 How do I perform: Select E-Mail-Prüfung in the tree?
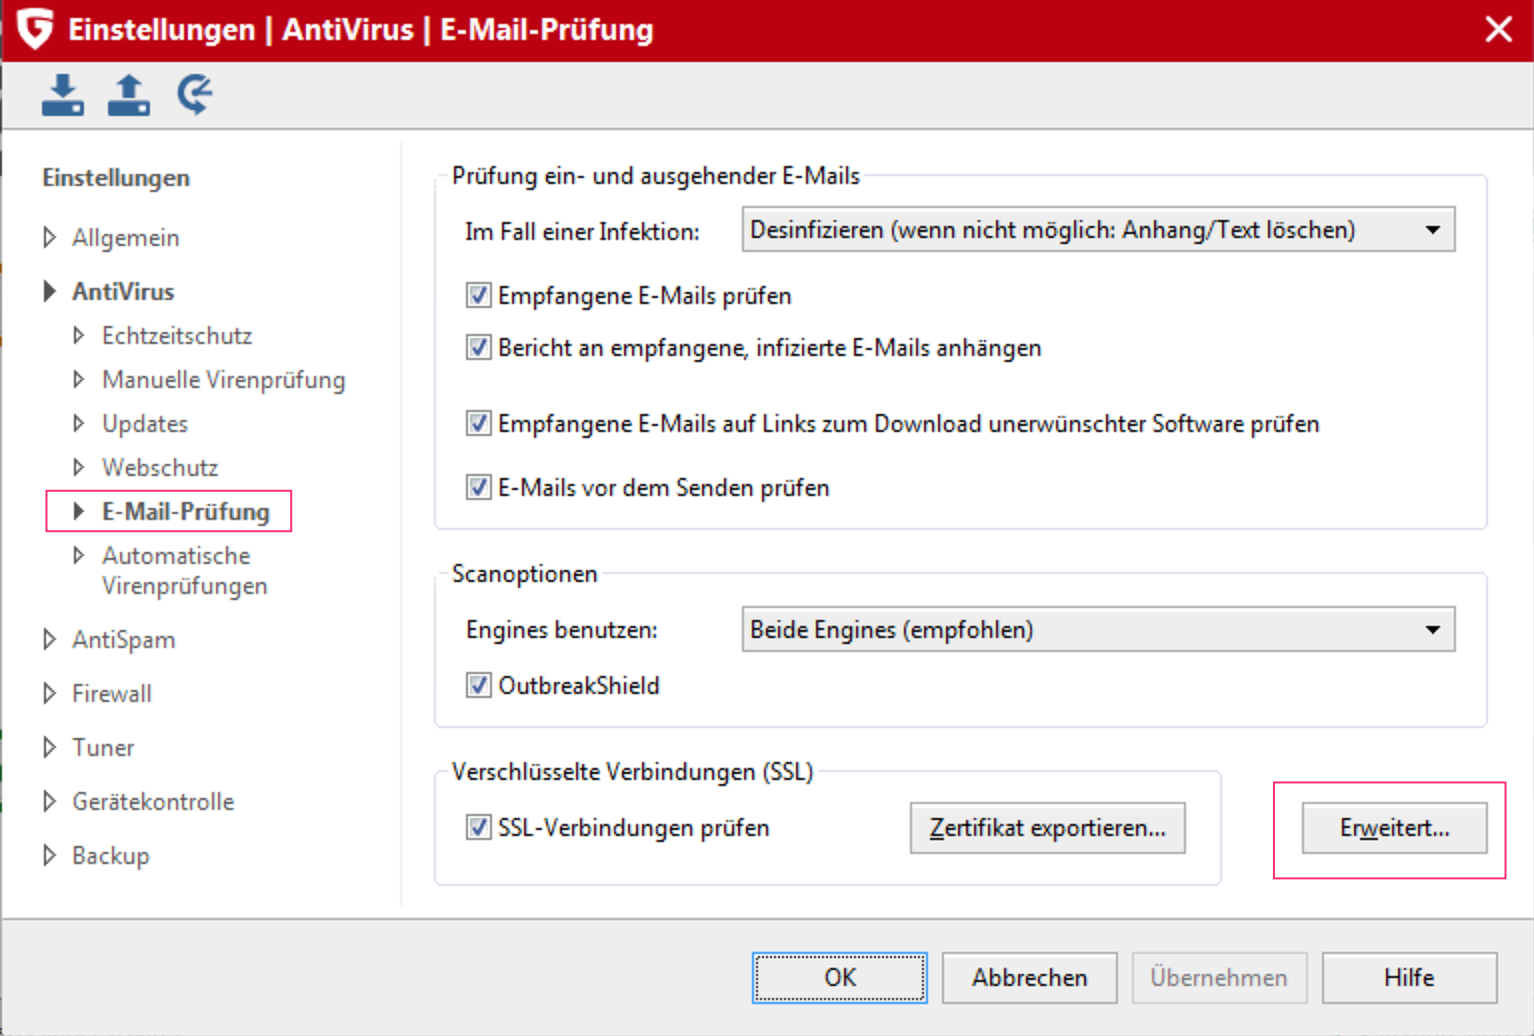point(186,511)
